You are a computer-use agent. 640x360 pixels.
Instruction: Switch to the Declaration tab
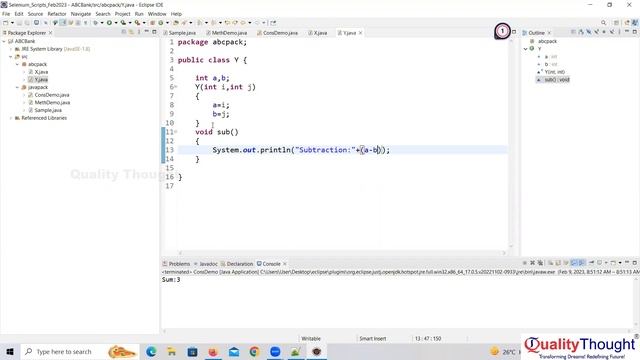point(237,264)
